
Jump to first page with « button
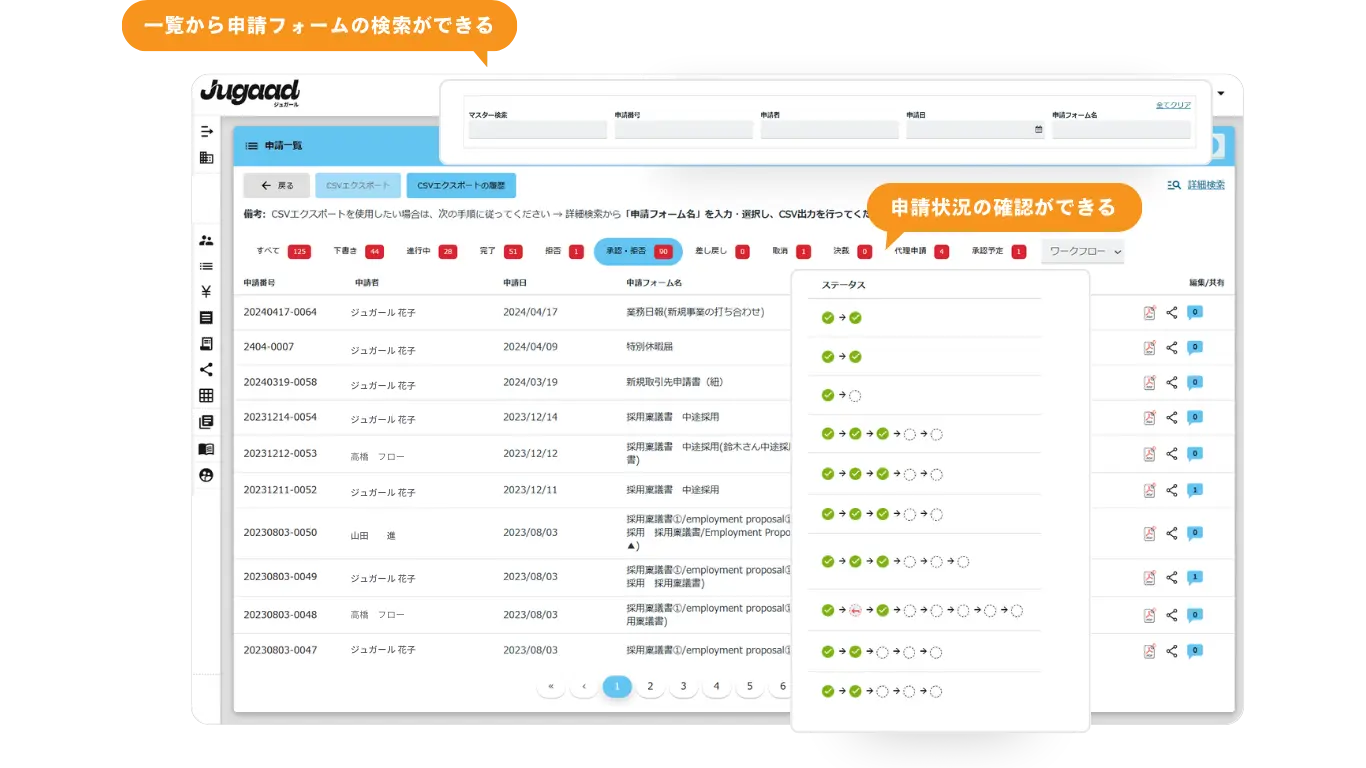point(551,686)
